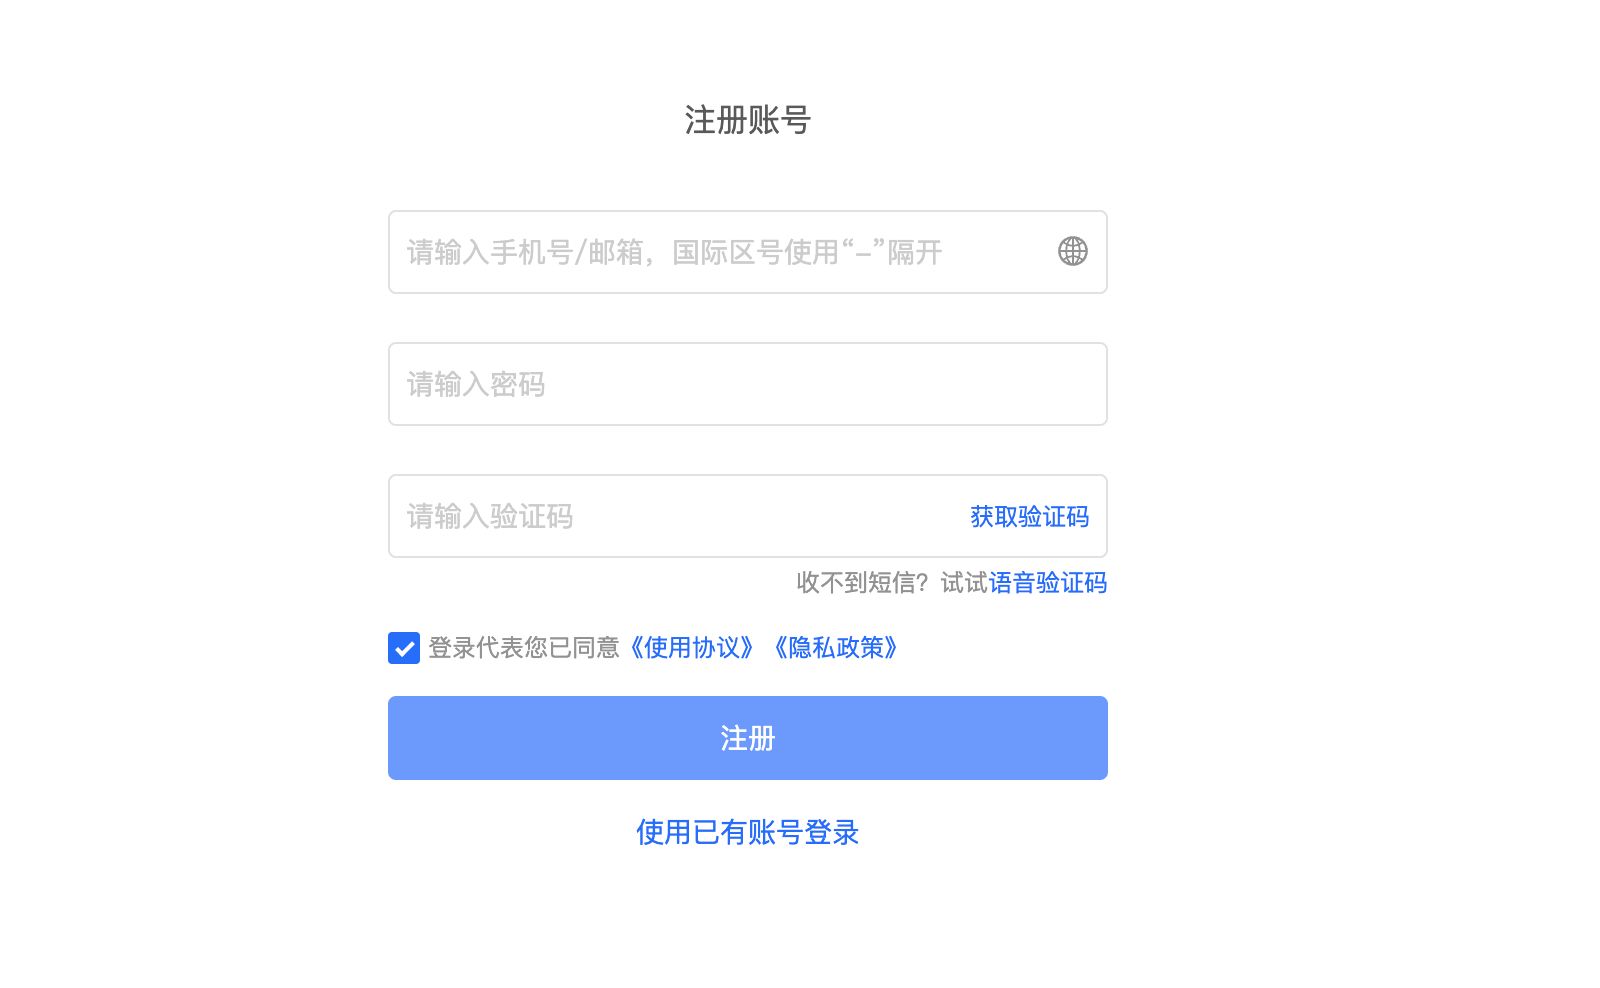
Task: Open the 《隐私政策》 privacy policy
Action: pos(836,648)
